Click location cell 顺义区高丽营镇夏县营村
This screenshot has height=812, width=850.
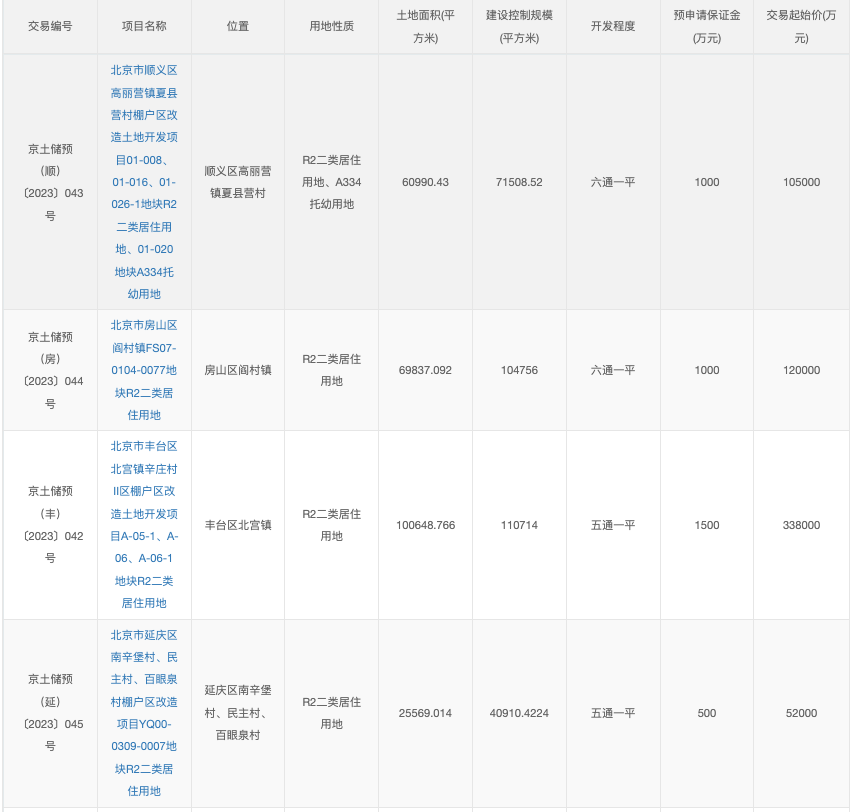coord(237,182)
